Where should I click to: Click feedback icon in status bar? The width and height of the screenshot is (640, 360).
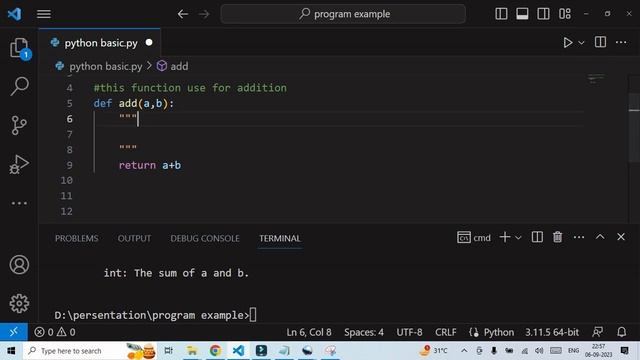point(598,332)
